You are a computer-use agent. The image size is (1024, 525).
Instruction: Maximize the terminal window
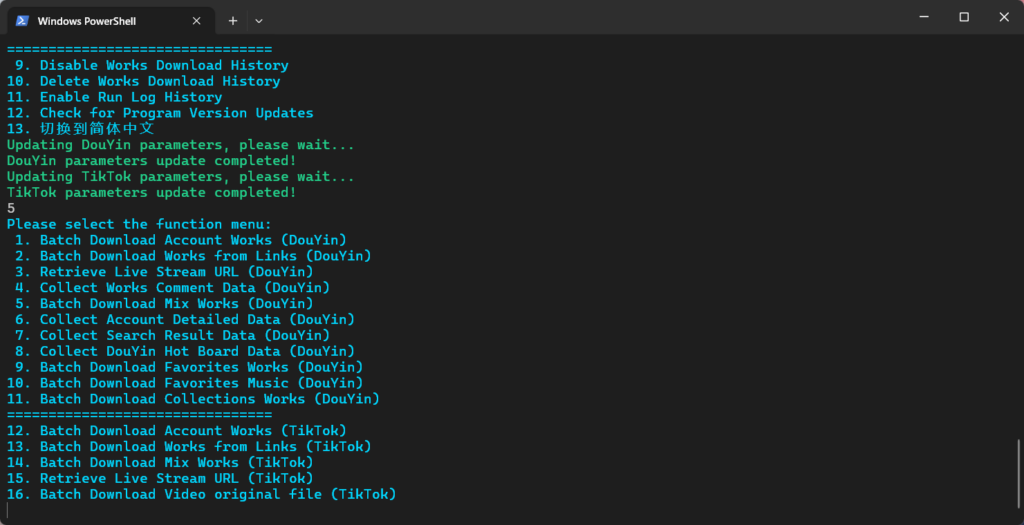pyautogui.click(x=964, y=17)
